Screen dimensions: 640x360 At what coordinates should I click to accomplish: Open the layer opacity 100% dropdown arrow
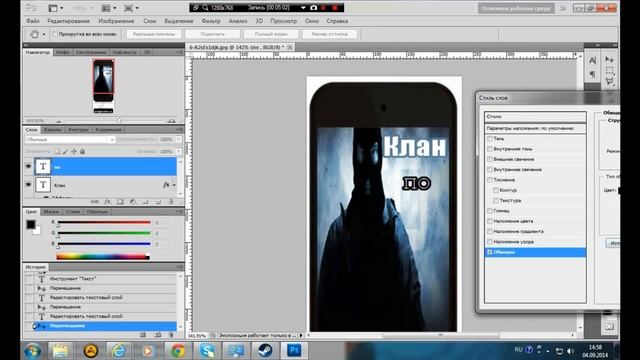click(178, 140)
